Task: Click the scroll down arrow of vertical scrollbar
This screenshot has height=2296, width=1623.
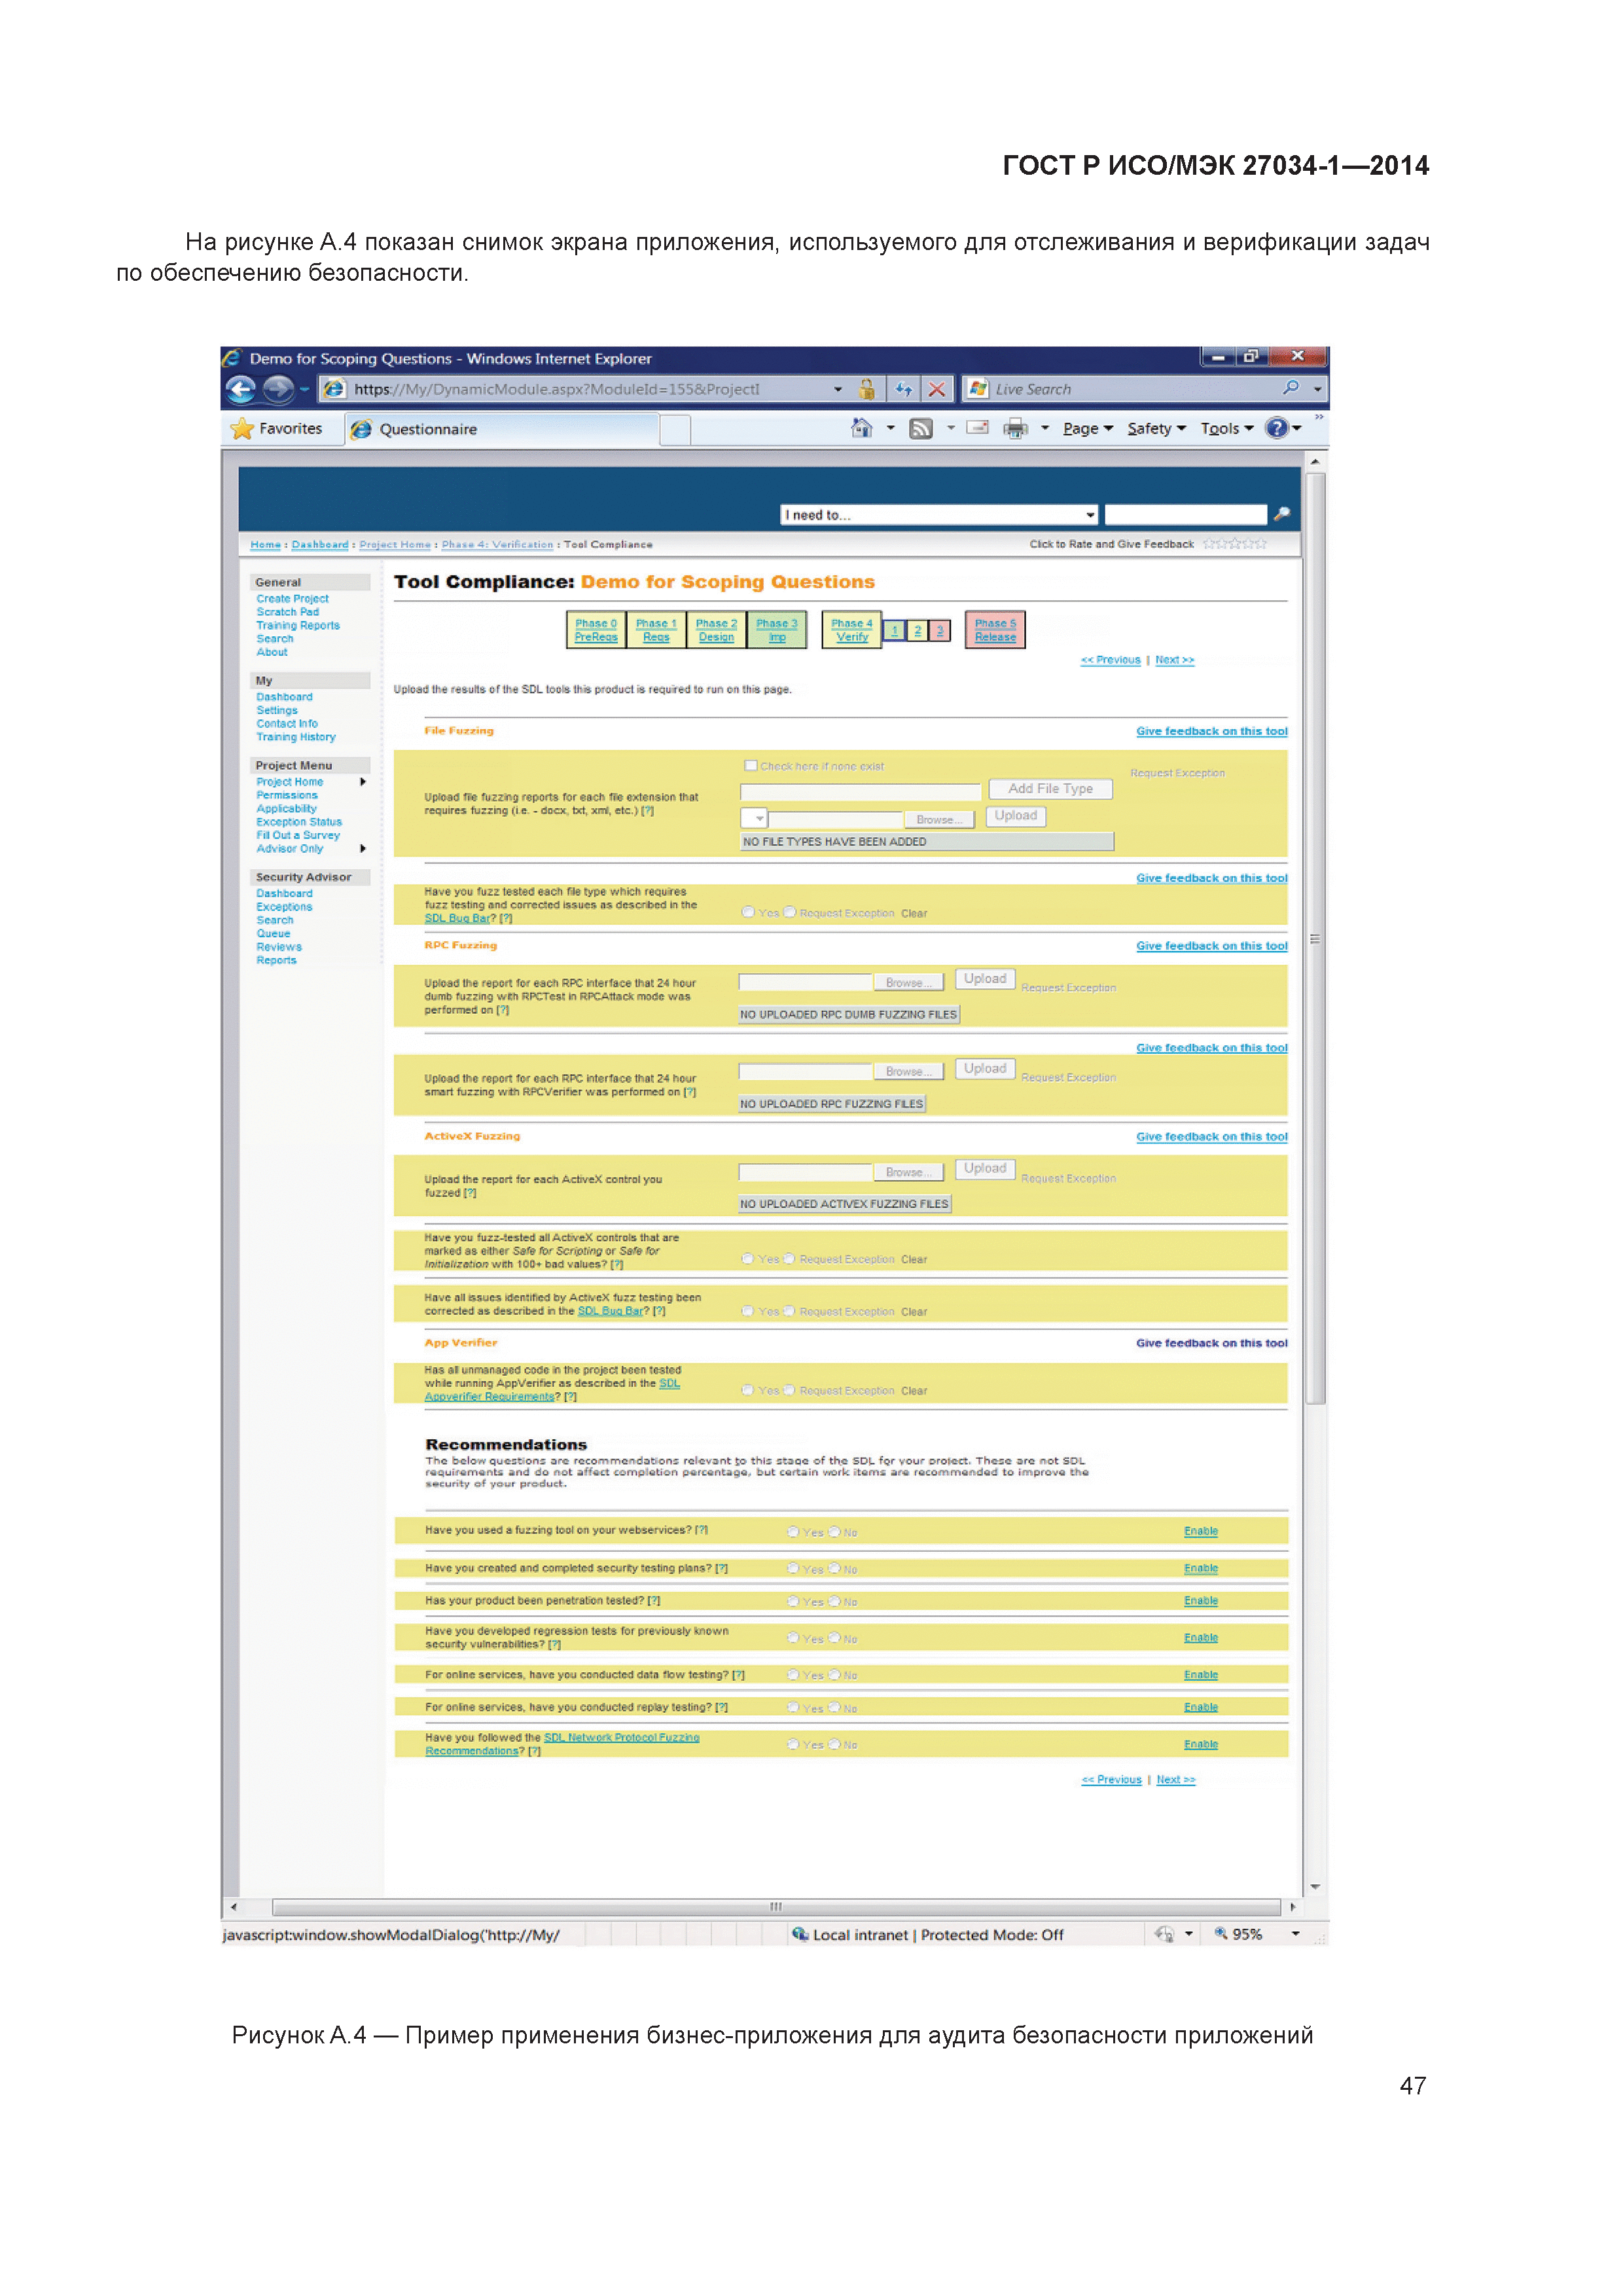Action: pyautogui.click(x=1315, y=1886)
